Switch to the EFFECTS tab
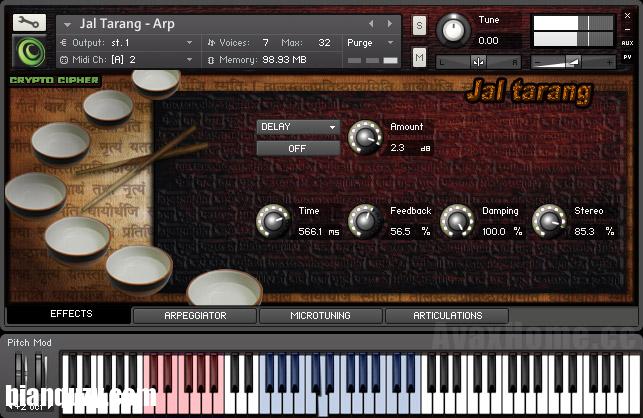Image resolution: width=643 pixels, height=418 pixels. [x=71, y=314]
